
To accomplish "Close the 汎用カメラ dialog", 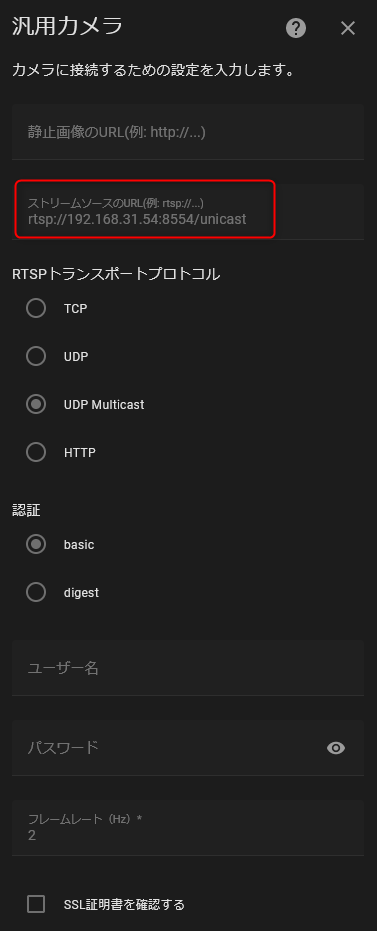I will click(348, 28).
